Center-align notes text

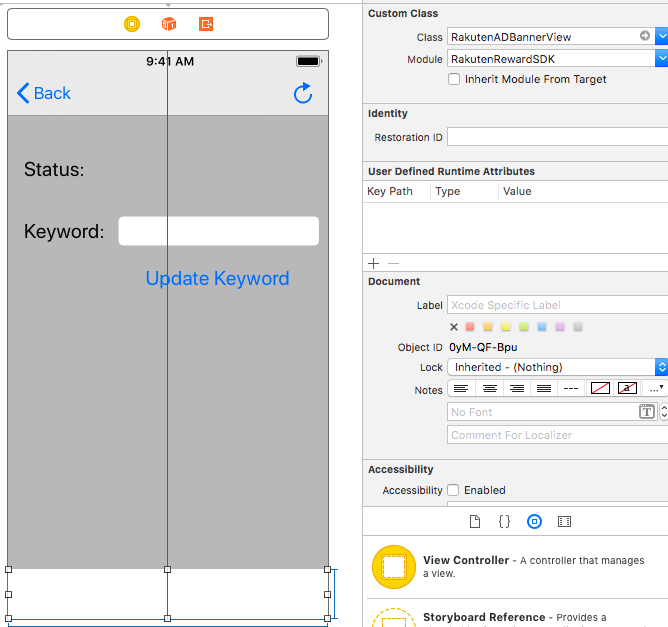point(490,388)
